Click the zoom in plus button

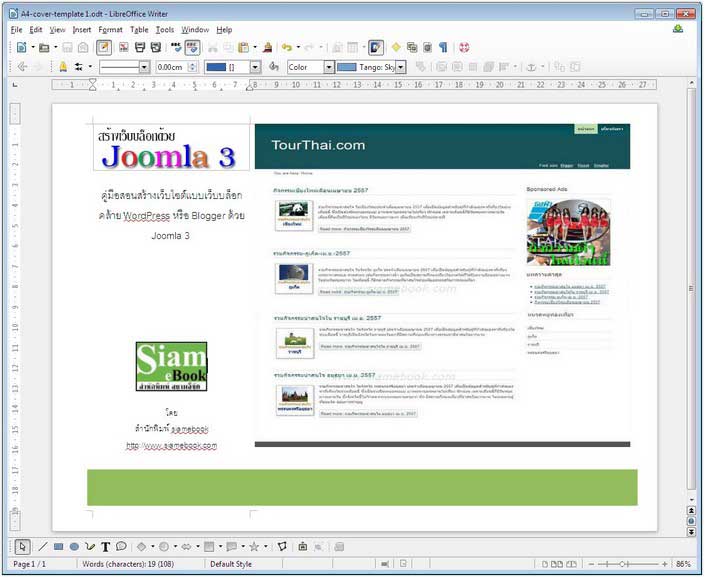[664, 564]
